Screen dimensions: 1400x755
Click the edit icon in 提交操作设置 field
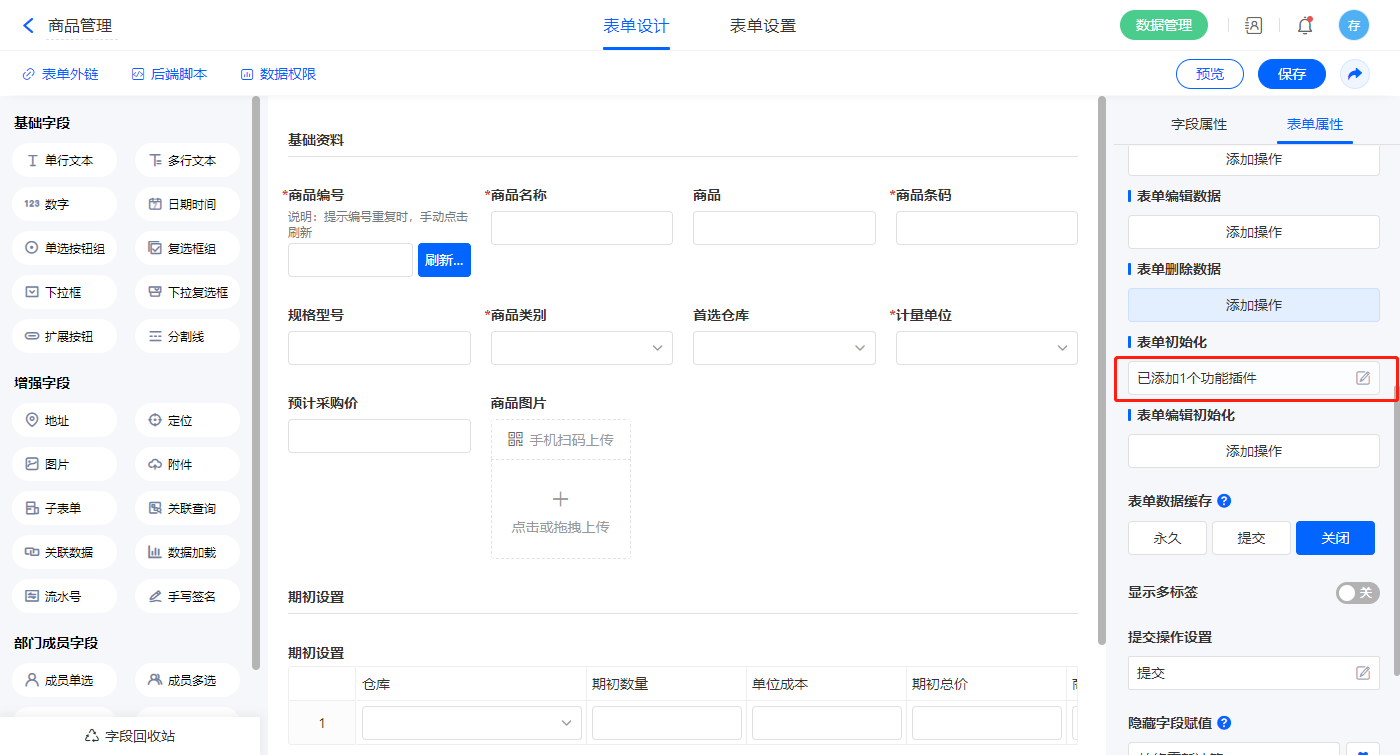coord(1362,673)
